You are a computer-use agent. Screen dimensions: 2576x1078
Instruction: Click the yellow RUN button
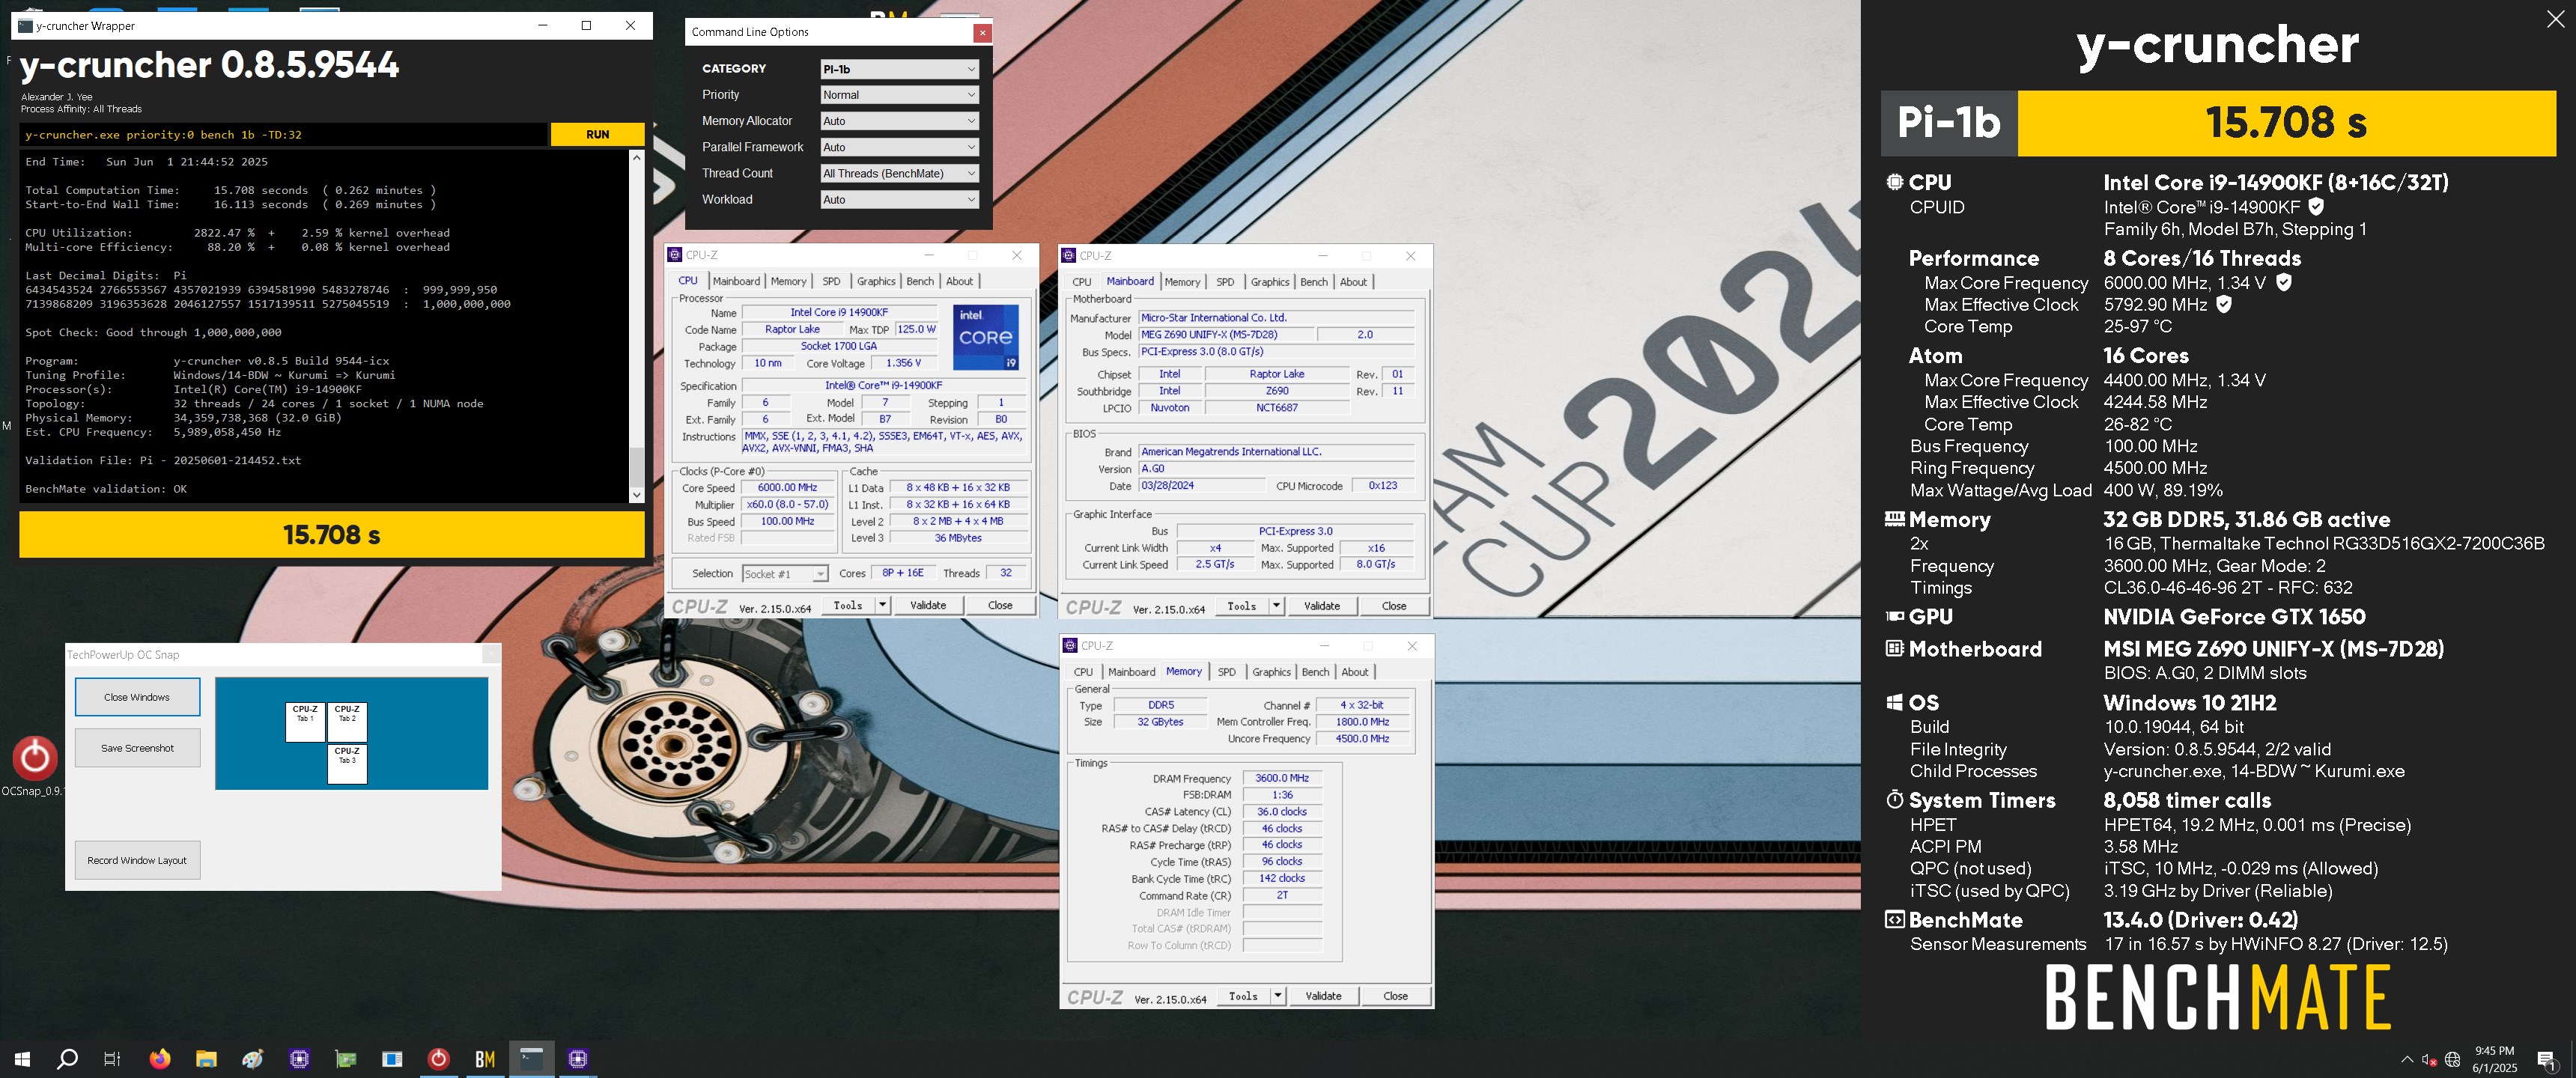point(597,134)
